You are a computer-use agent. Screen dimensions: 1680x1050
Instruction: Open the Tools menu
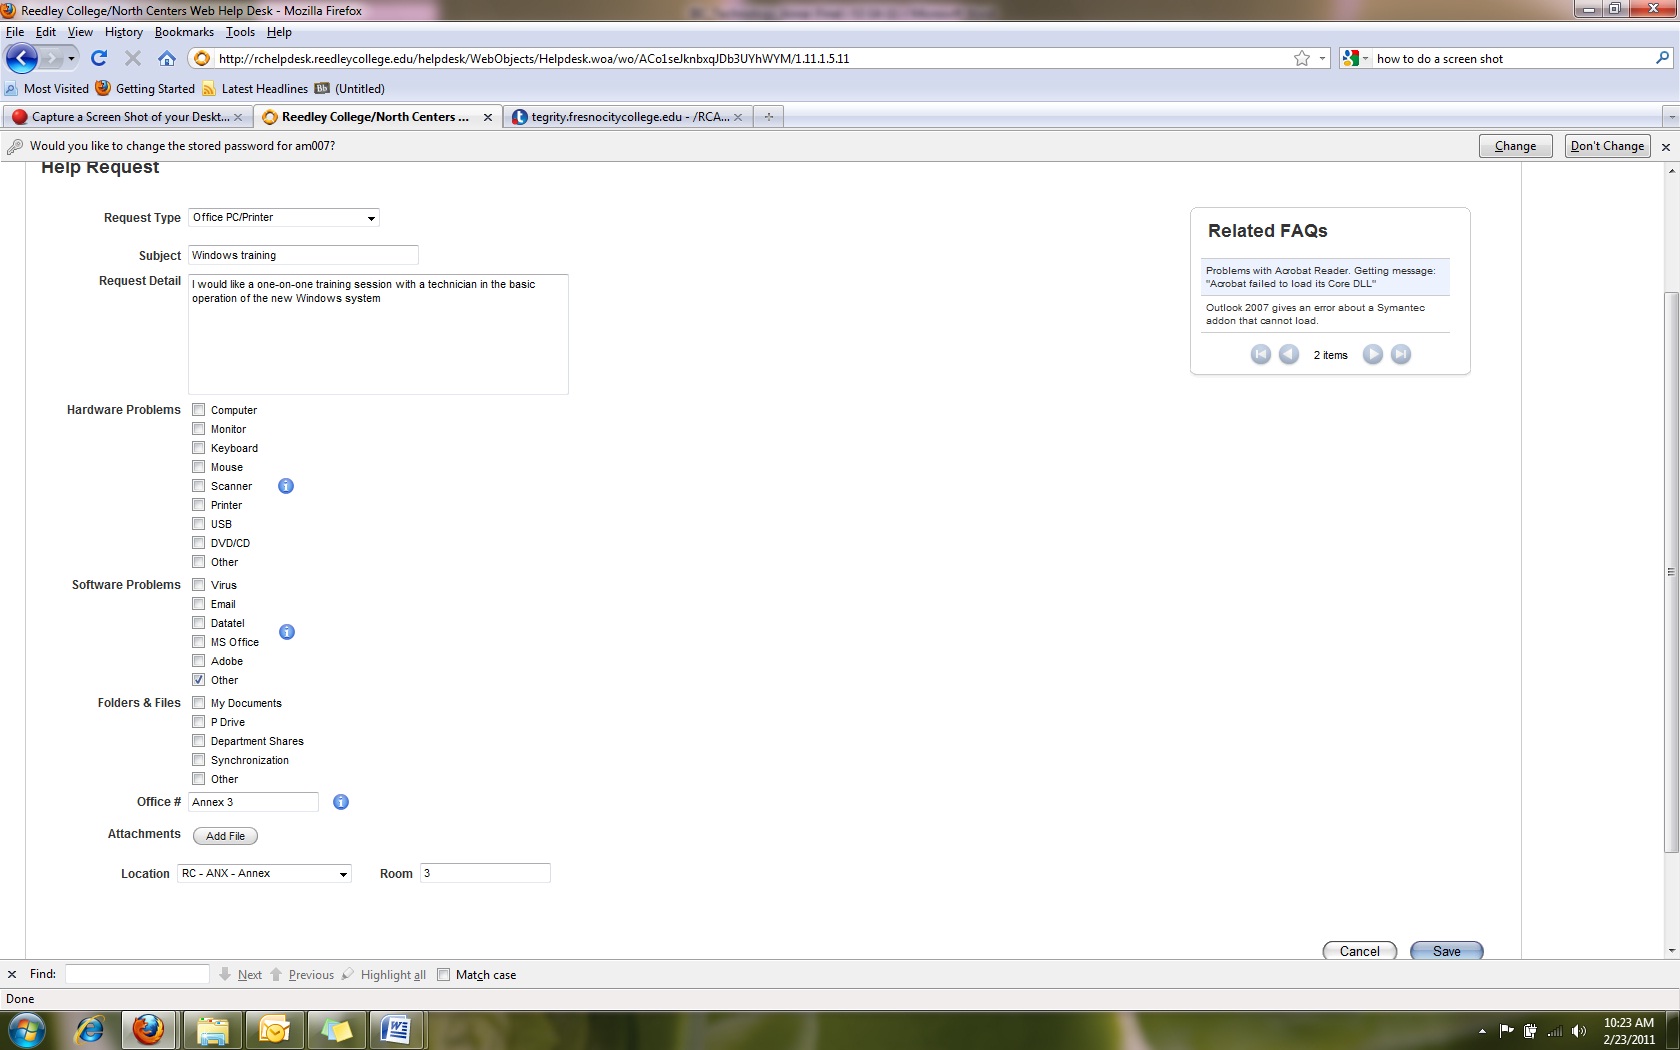click(240, 32)
